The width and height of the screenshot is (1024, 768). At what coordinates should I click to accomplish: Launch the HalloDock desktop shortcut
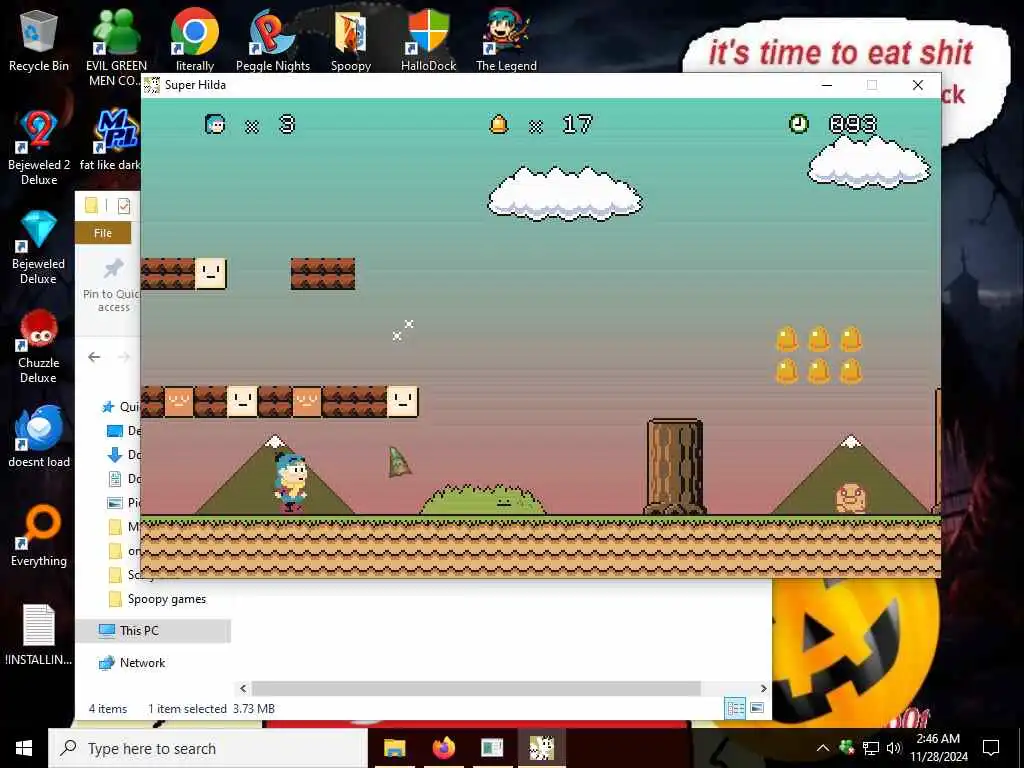coord(428,41)
